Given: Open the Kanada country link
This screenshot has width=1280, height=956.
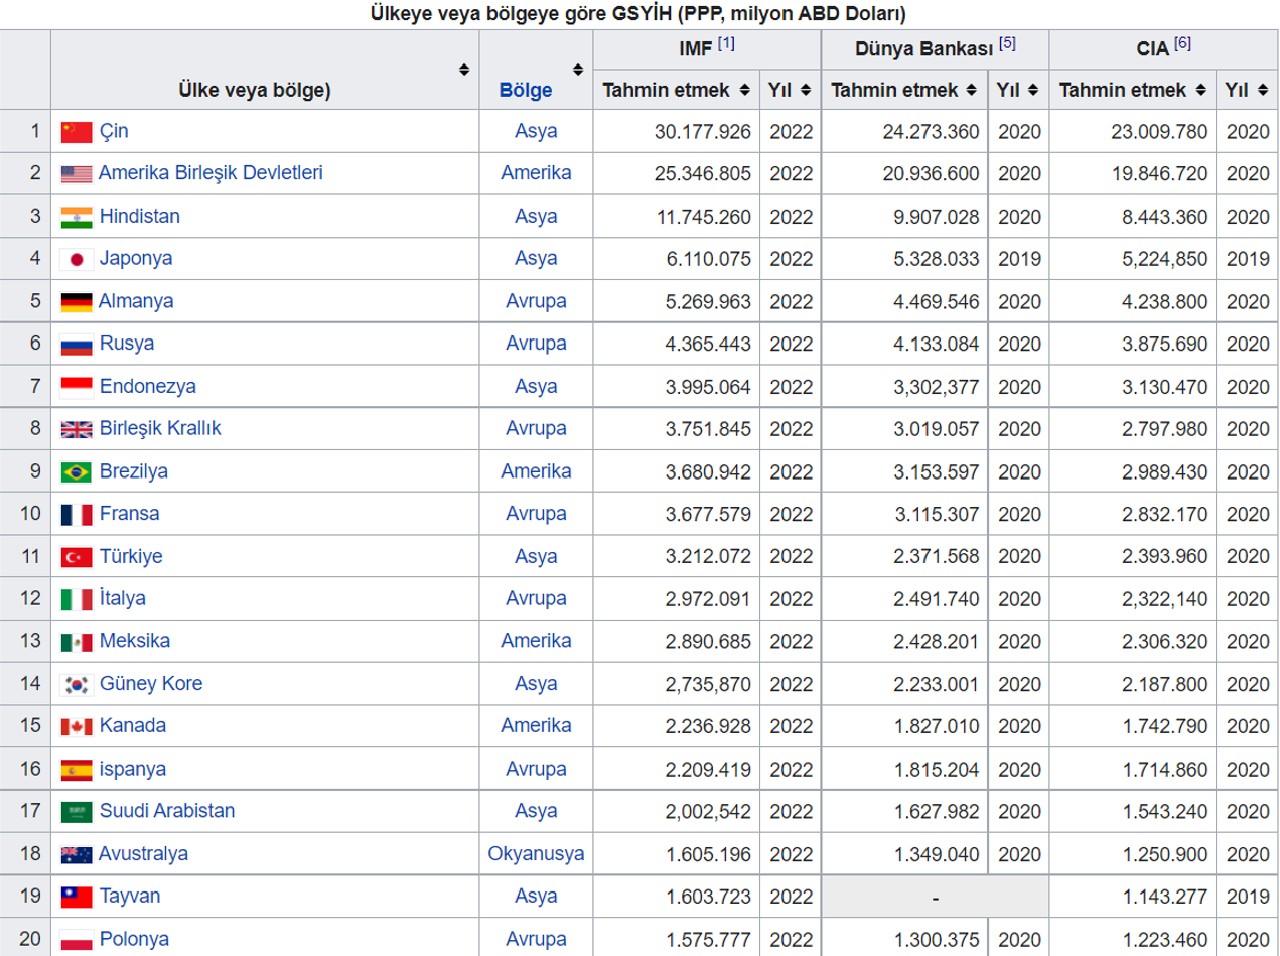Looking at the screenshot, I should coord(132,726).
